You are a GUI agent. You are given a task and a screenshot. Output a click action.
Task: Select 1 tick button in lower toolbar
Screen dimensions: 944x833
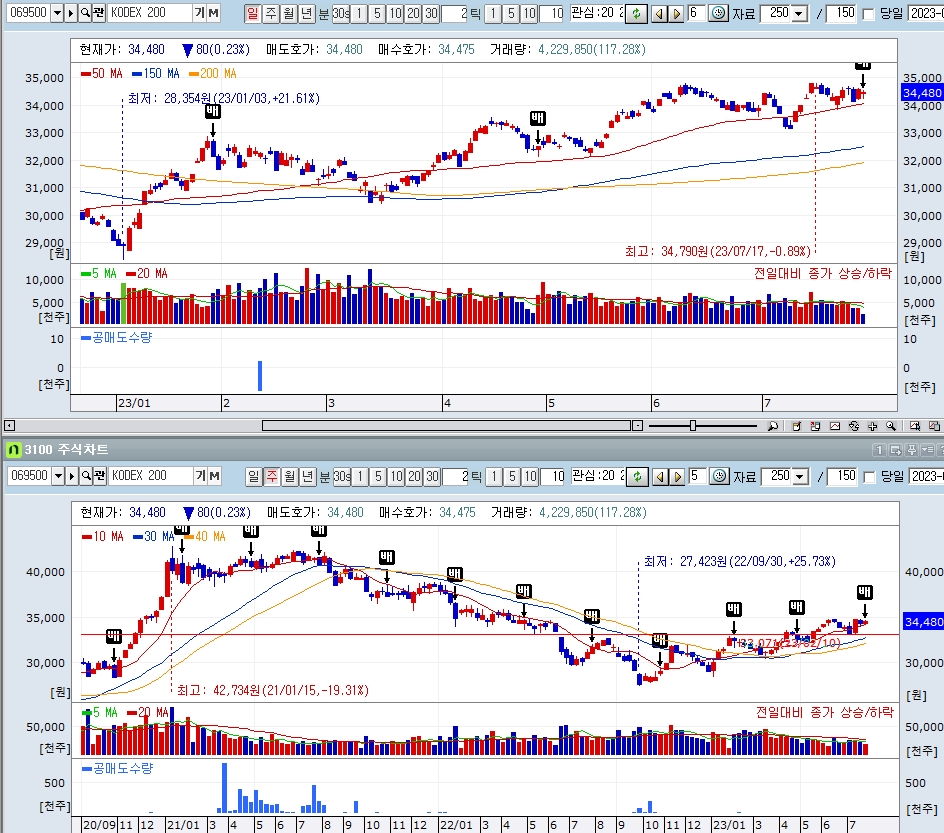pos(494,476)
